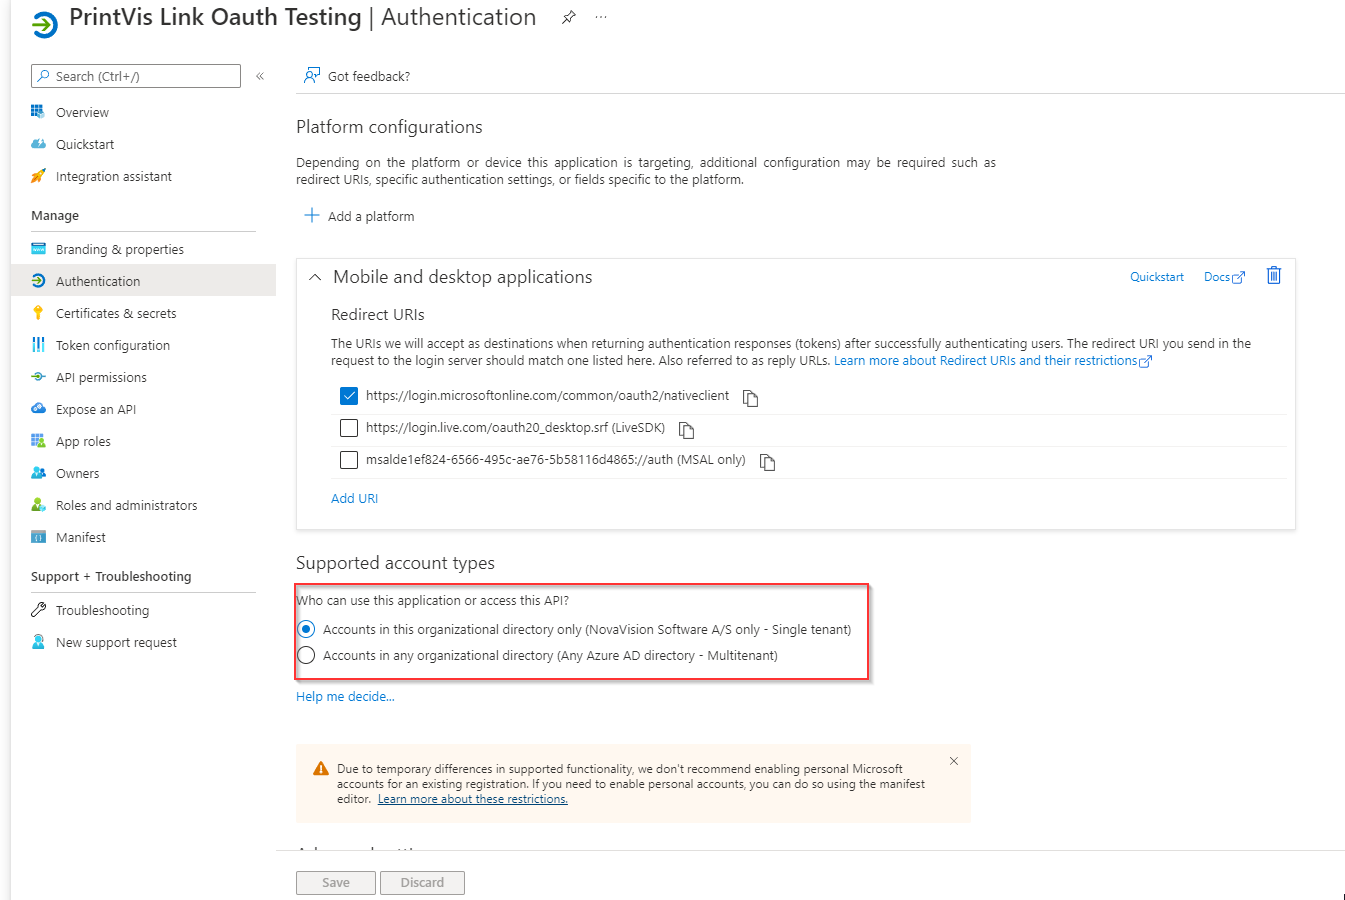
Task: Uncheck the nativeclient redirect URI checkbox
Action: [349, 396]
